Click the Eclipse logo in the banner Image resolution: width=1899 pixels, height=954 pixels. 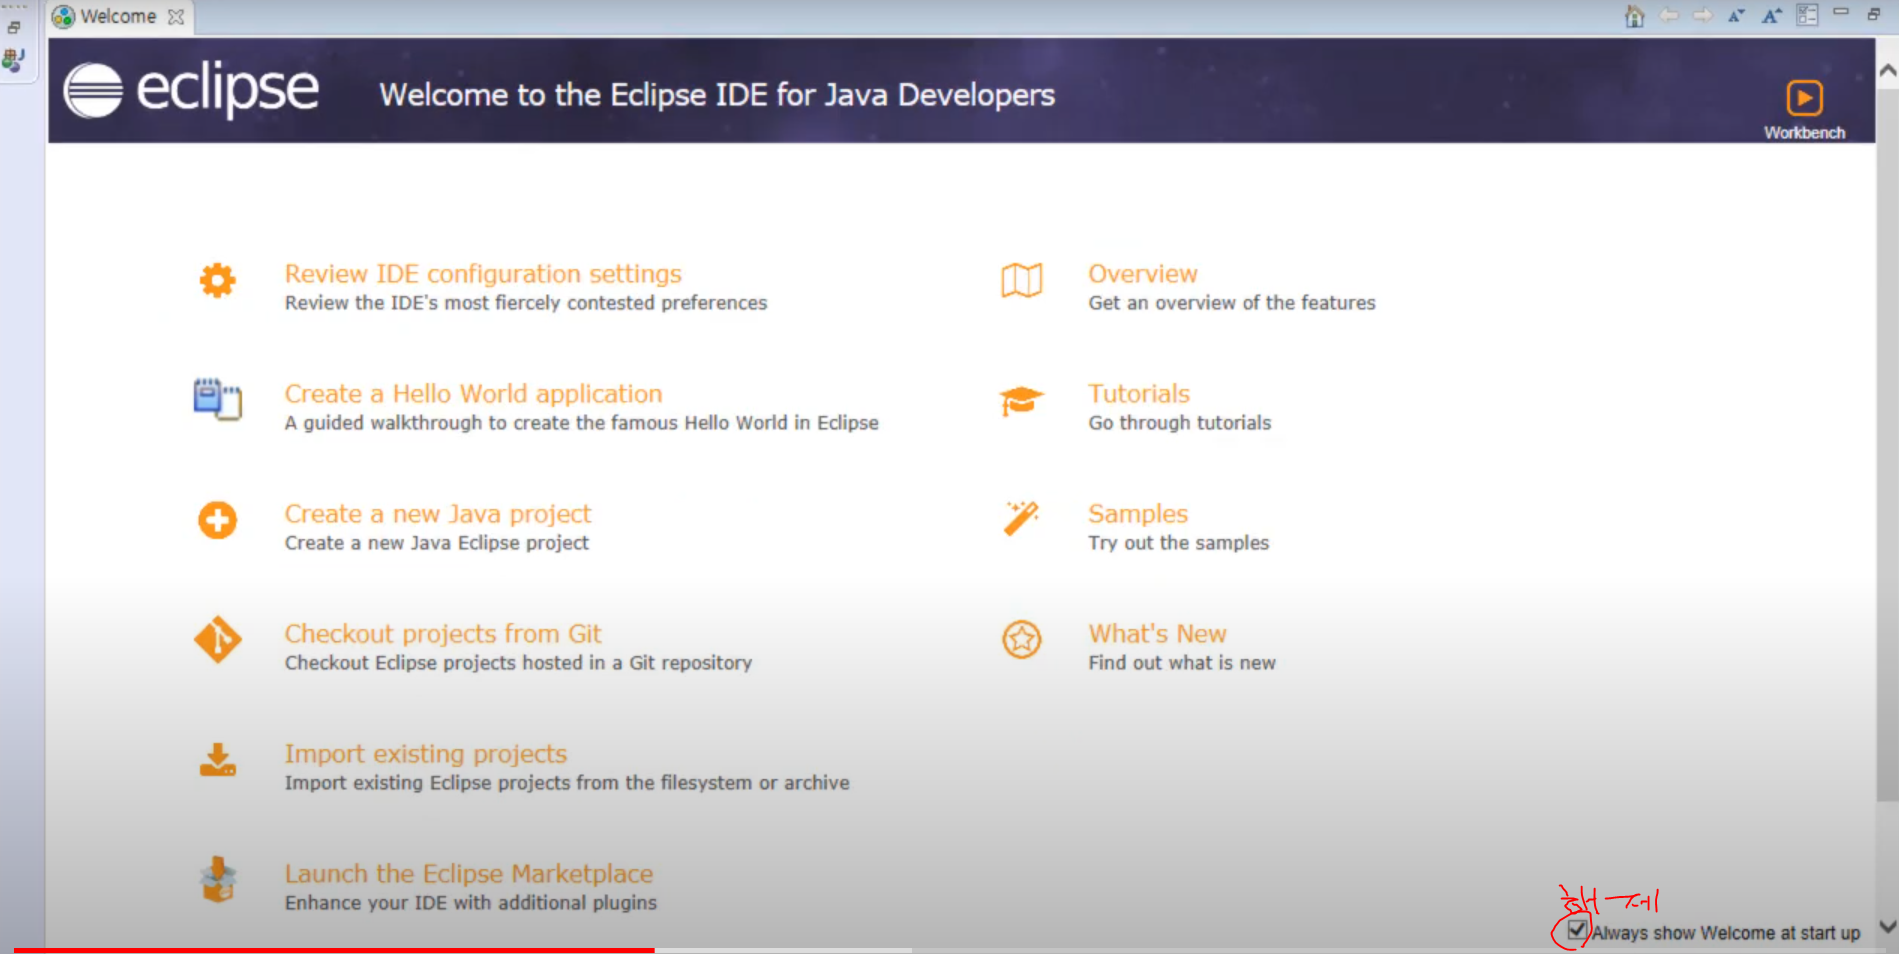tap(191, 90)
